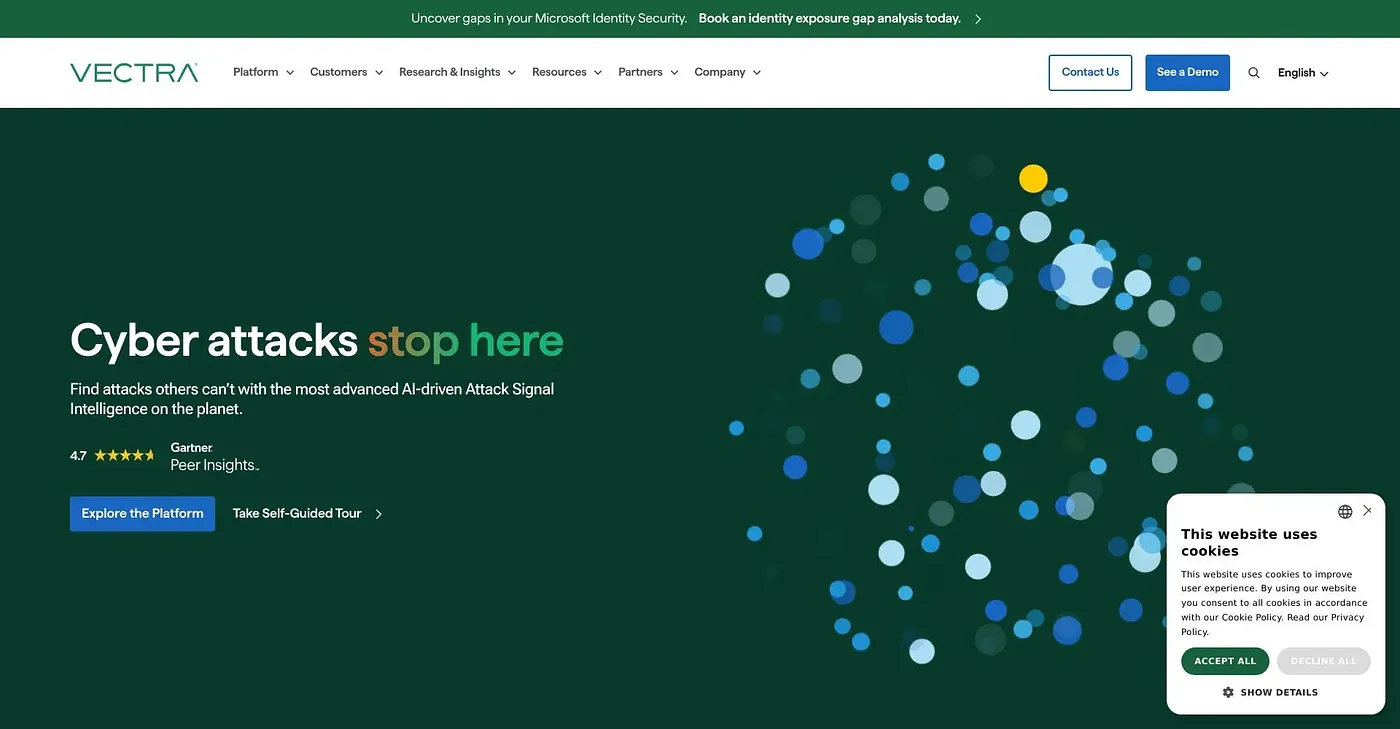Click the Gartner Peer Insights label

tap(214, 457)
